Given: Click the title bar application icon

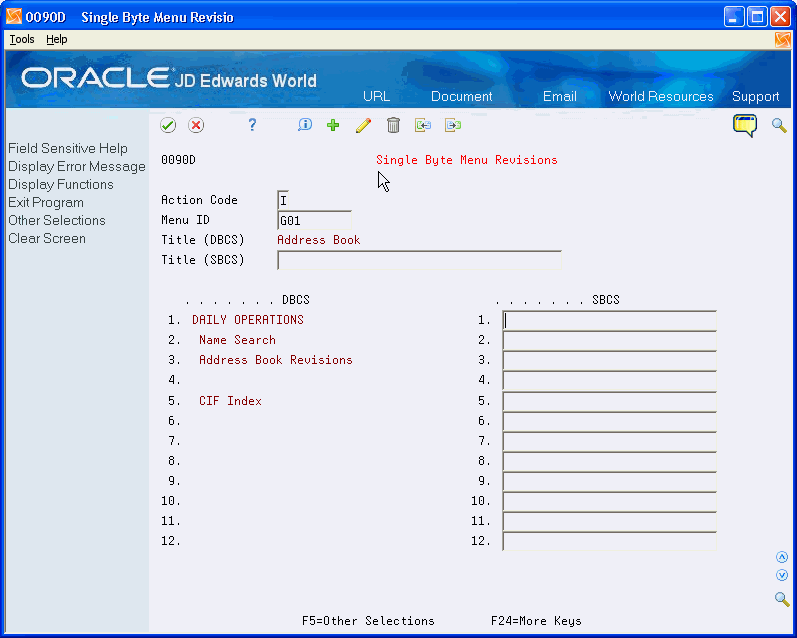Looking at the screenshot, I should click(14, 17).
